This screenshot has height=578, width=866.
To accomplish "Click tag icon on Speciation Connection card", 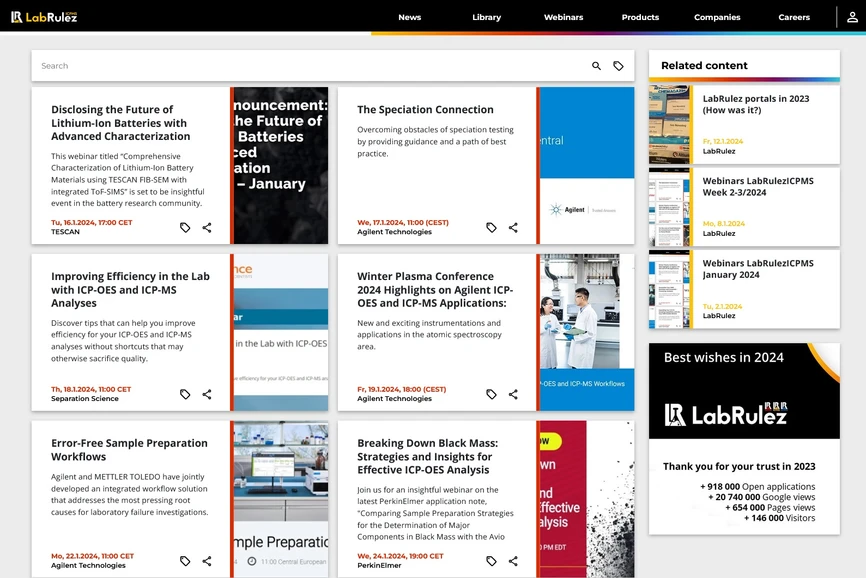I will (x=491, y=227).
